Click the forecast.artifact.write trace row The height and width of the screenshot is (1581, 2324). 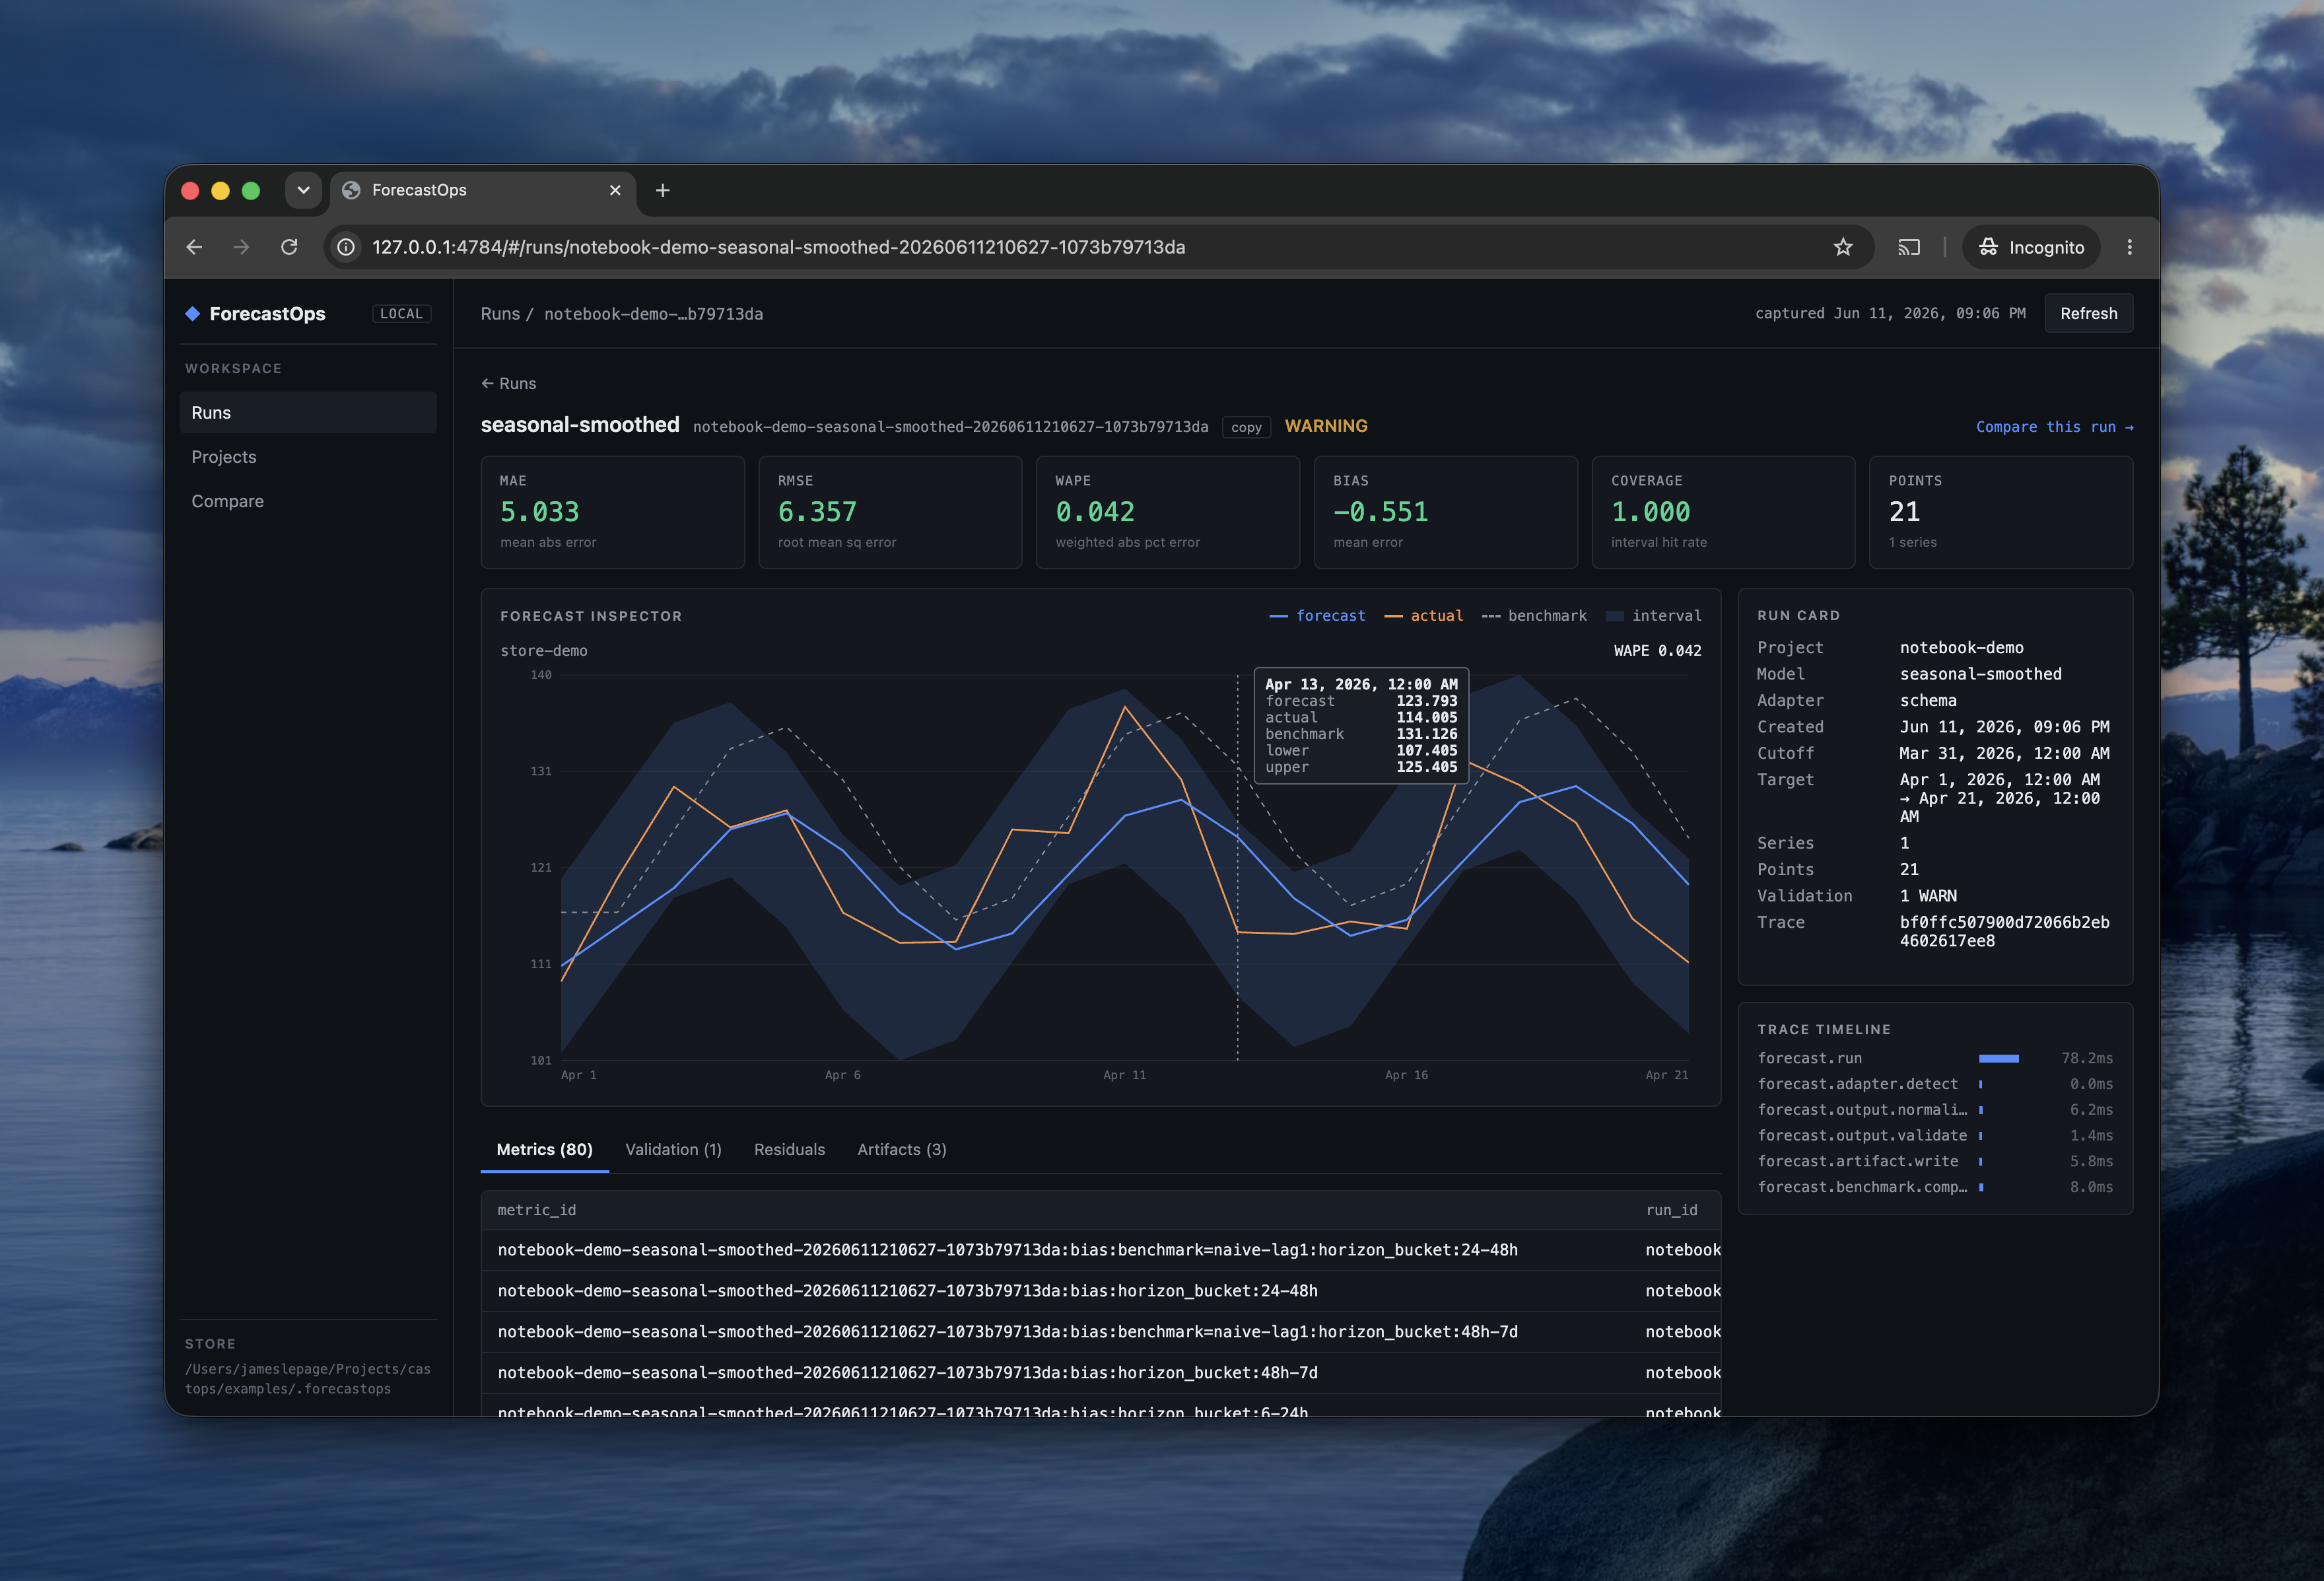[1935, 1161]
